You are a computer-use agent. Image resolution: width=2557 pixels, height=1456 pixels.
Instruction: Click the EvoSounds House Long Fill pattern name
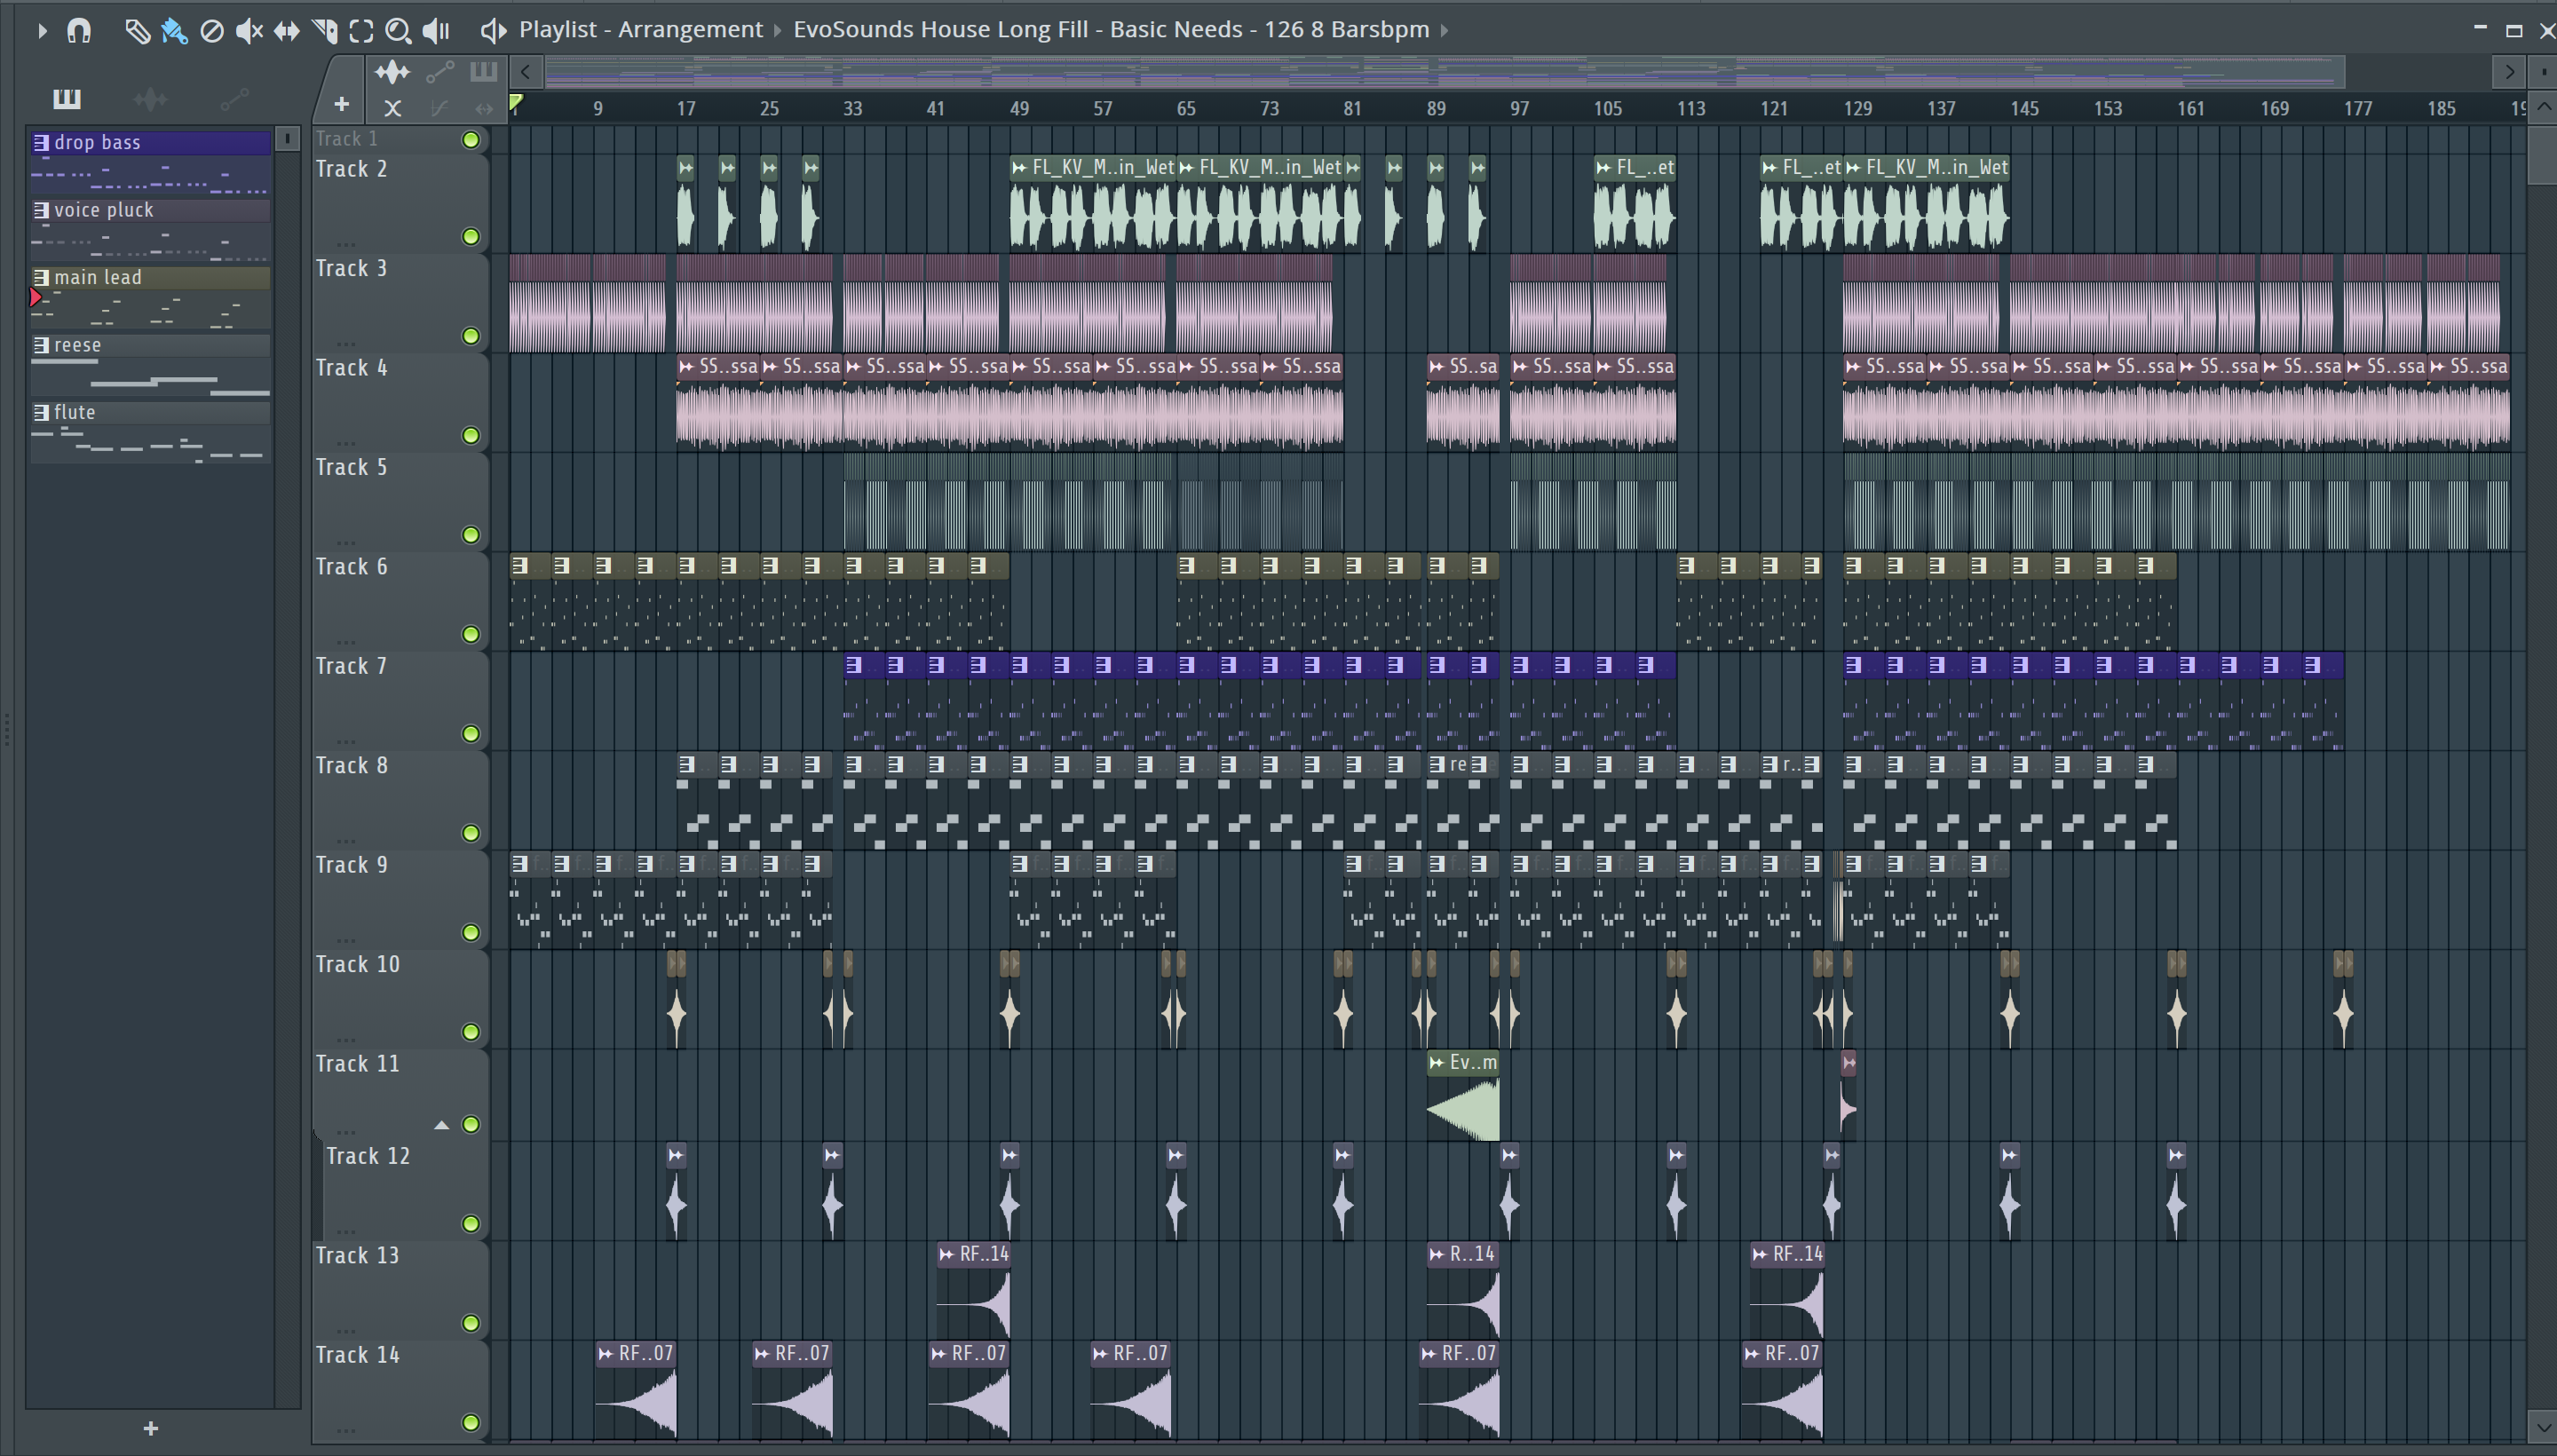(1111, 30)
